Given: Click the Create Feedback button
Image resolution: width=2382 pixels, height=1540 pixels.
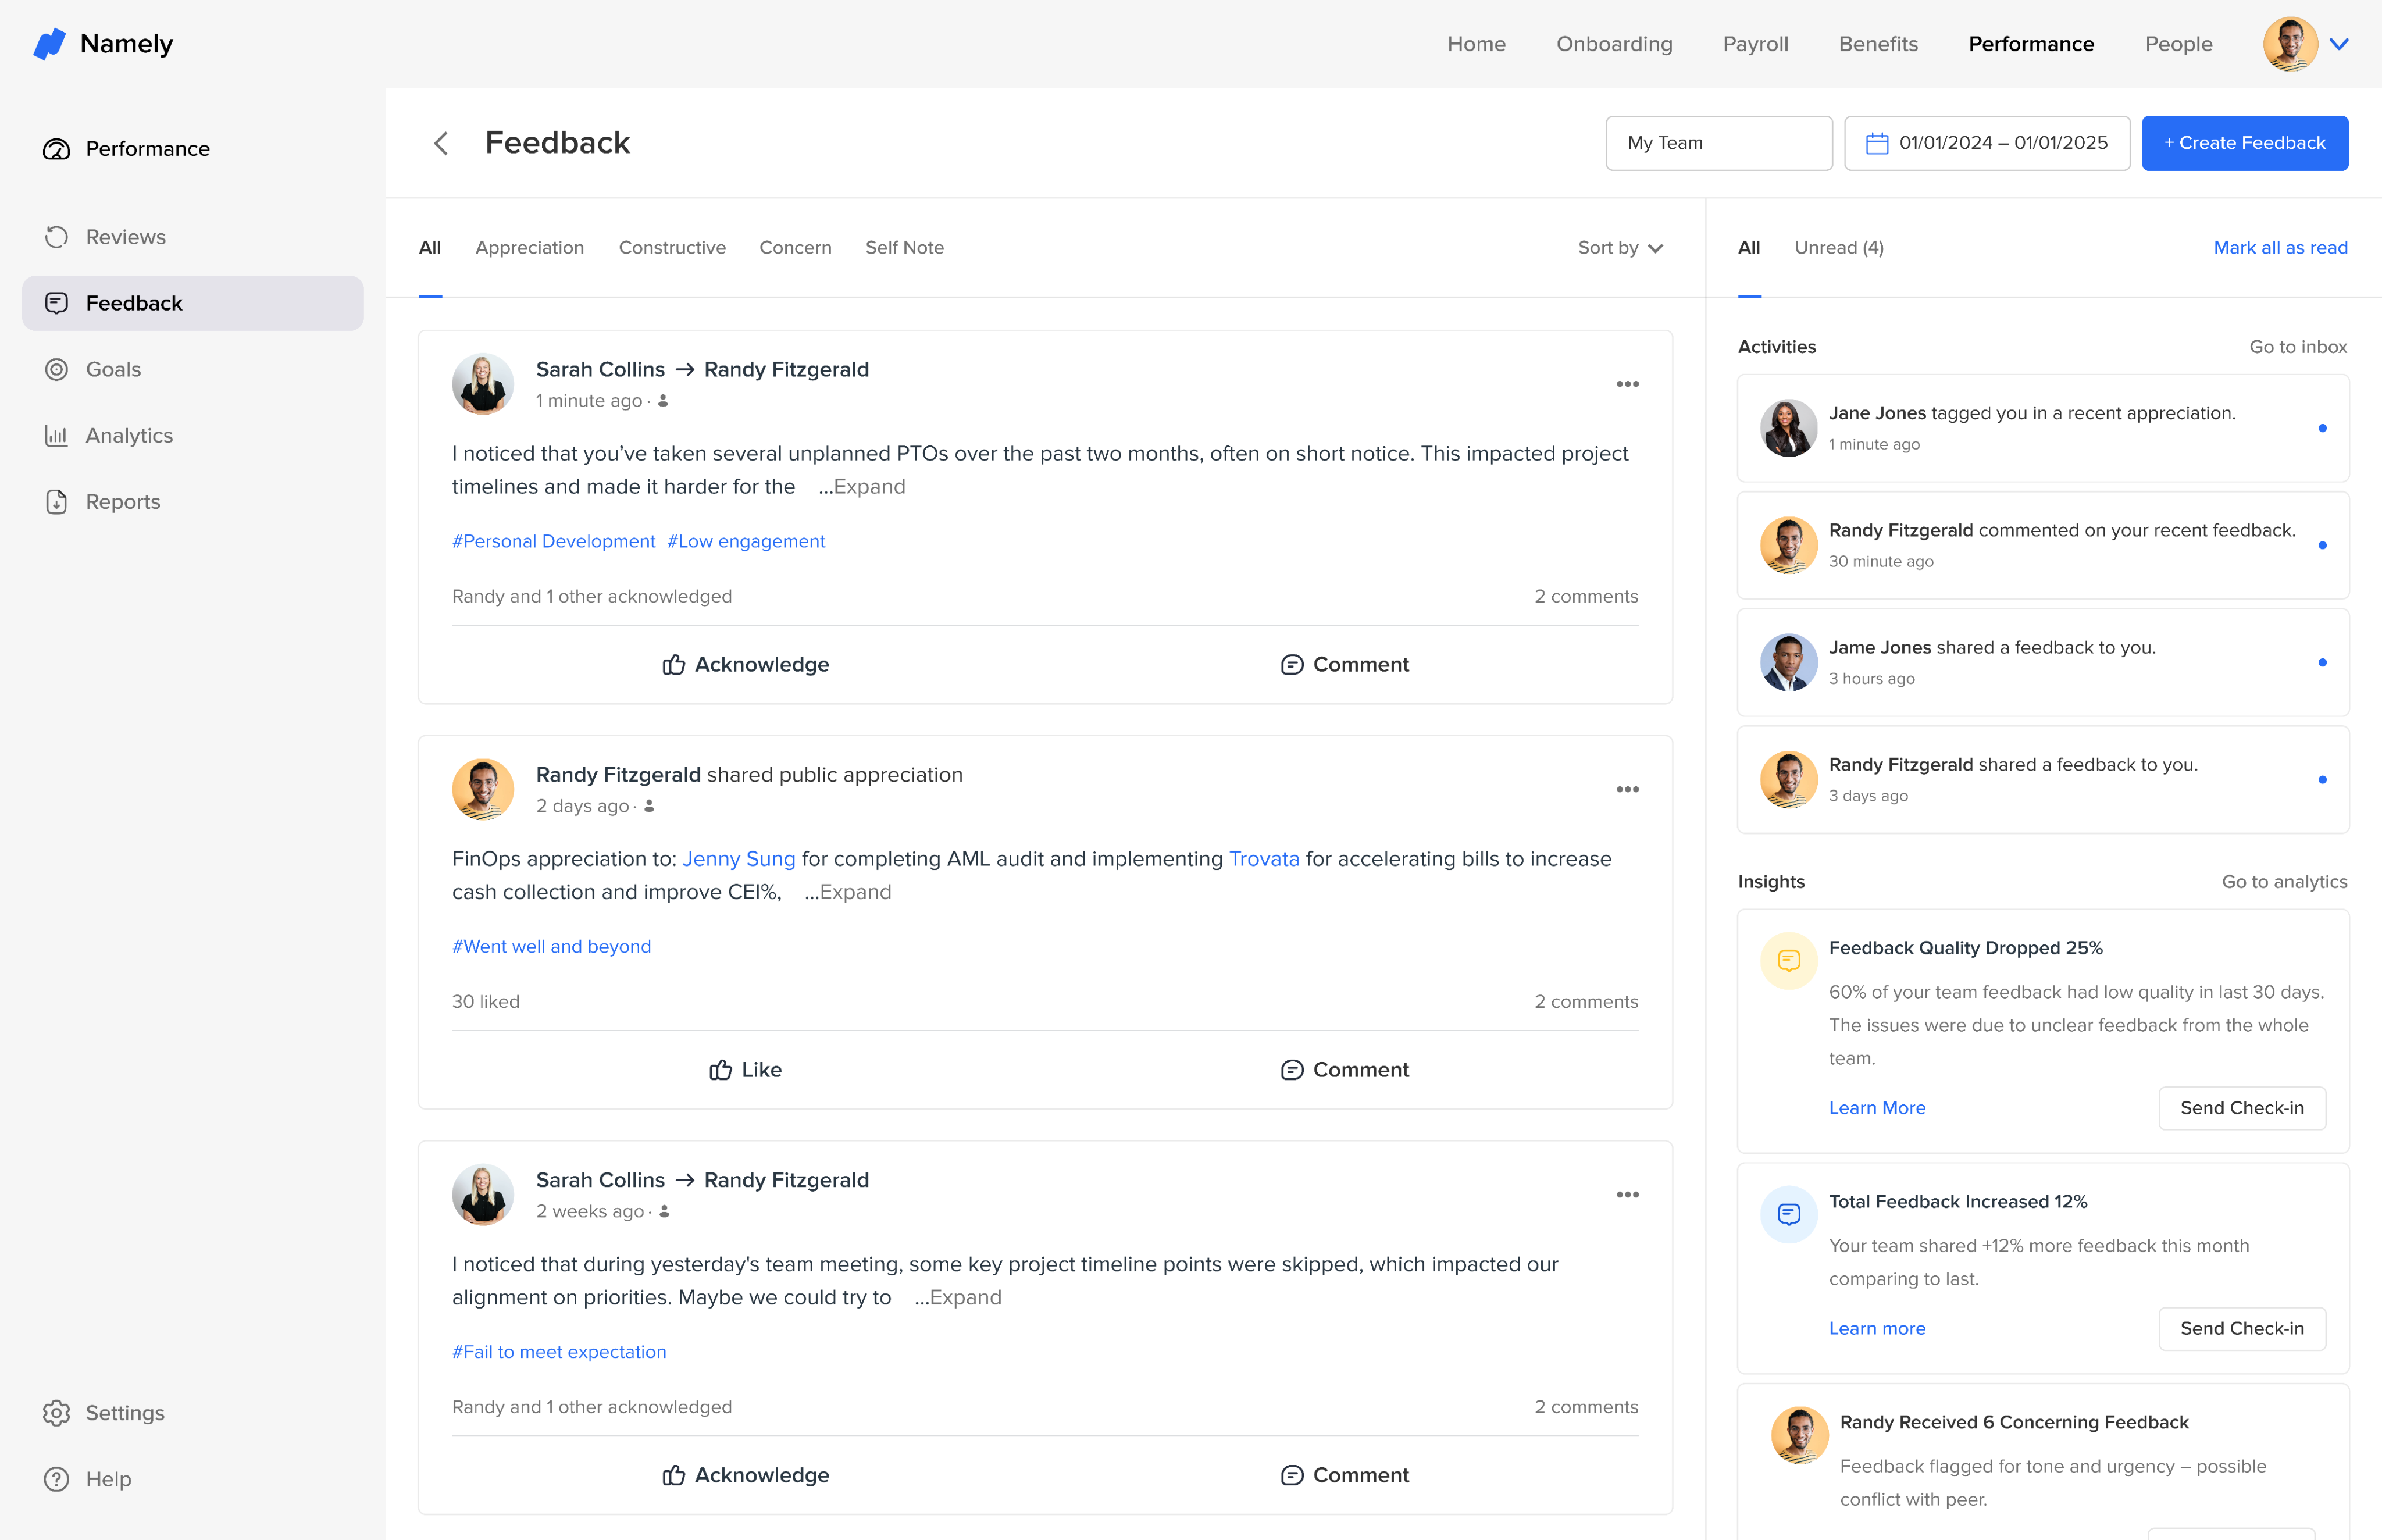Looking at the screenshot, I should click(2244, 143).
